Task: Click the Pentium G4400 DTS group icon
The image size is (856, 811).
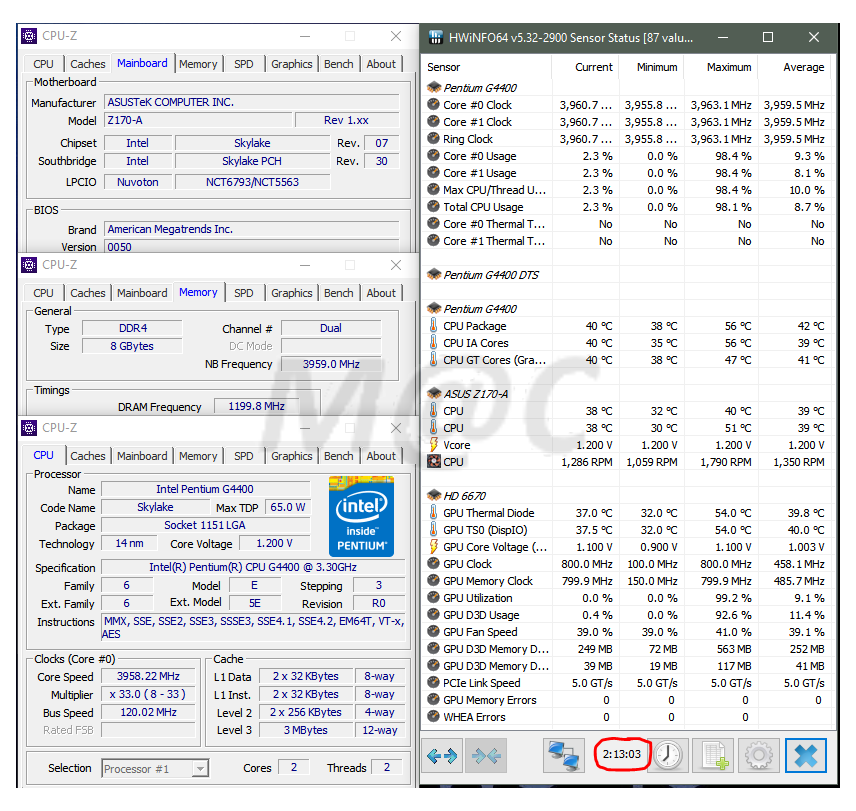Action: [x=434, y=275]
